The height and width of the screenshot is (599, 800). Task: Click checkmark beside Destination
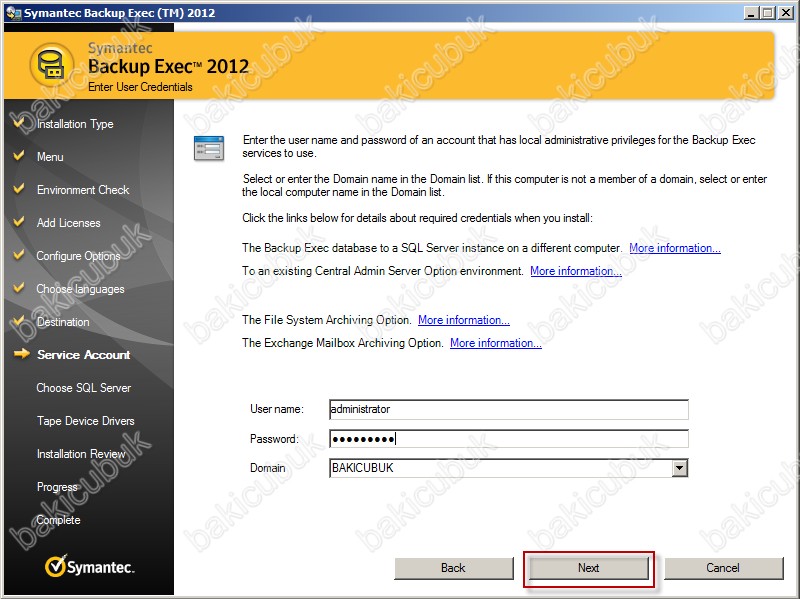point(19,320)
